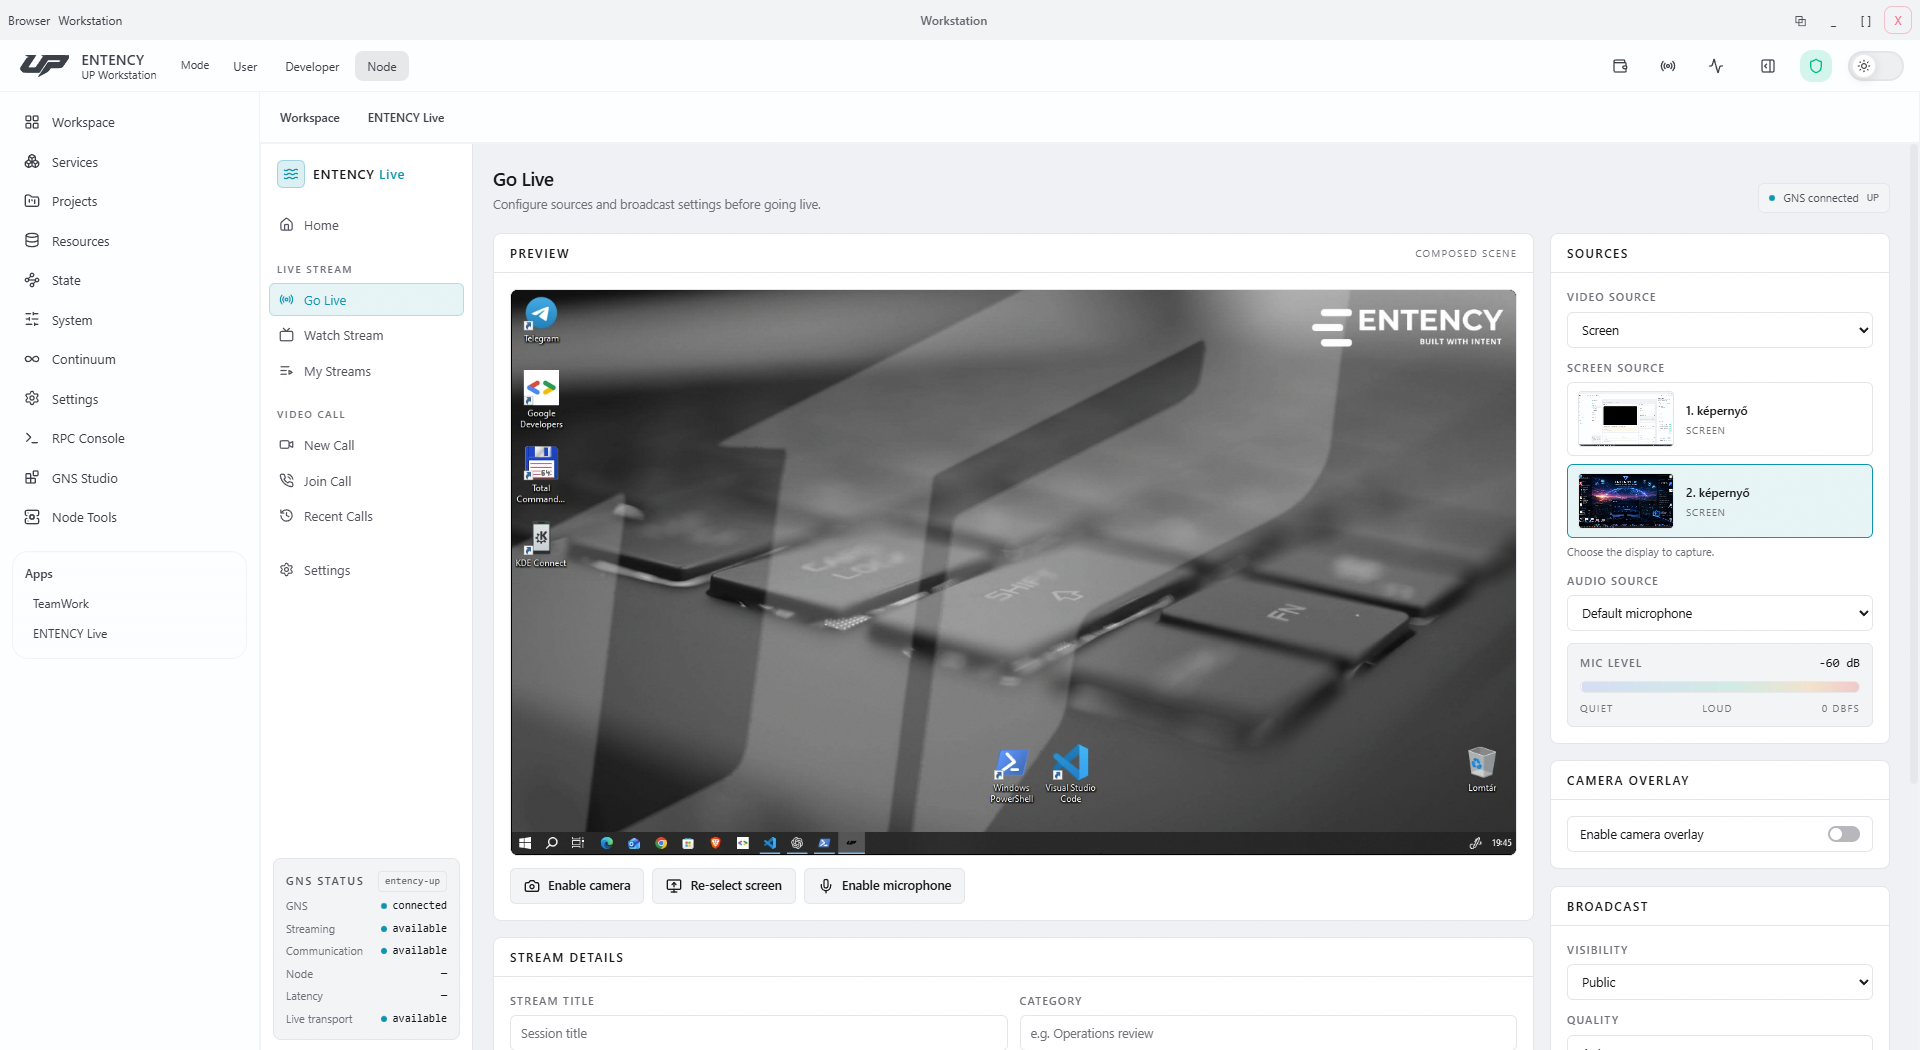
Task: Expand the Visibility dropdown
Action: [x=1719, y=982]
